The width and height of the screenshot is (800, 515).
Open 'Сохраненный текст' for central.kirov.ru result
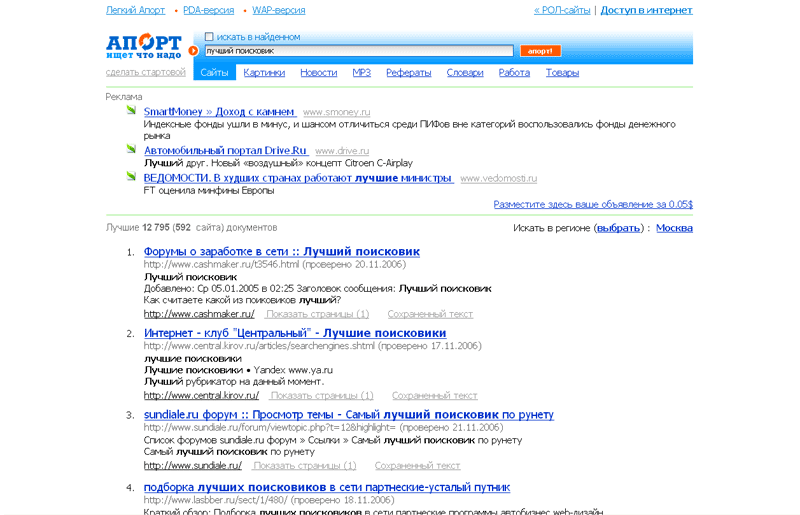pyautogui.click(x=435, y=395)
